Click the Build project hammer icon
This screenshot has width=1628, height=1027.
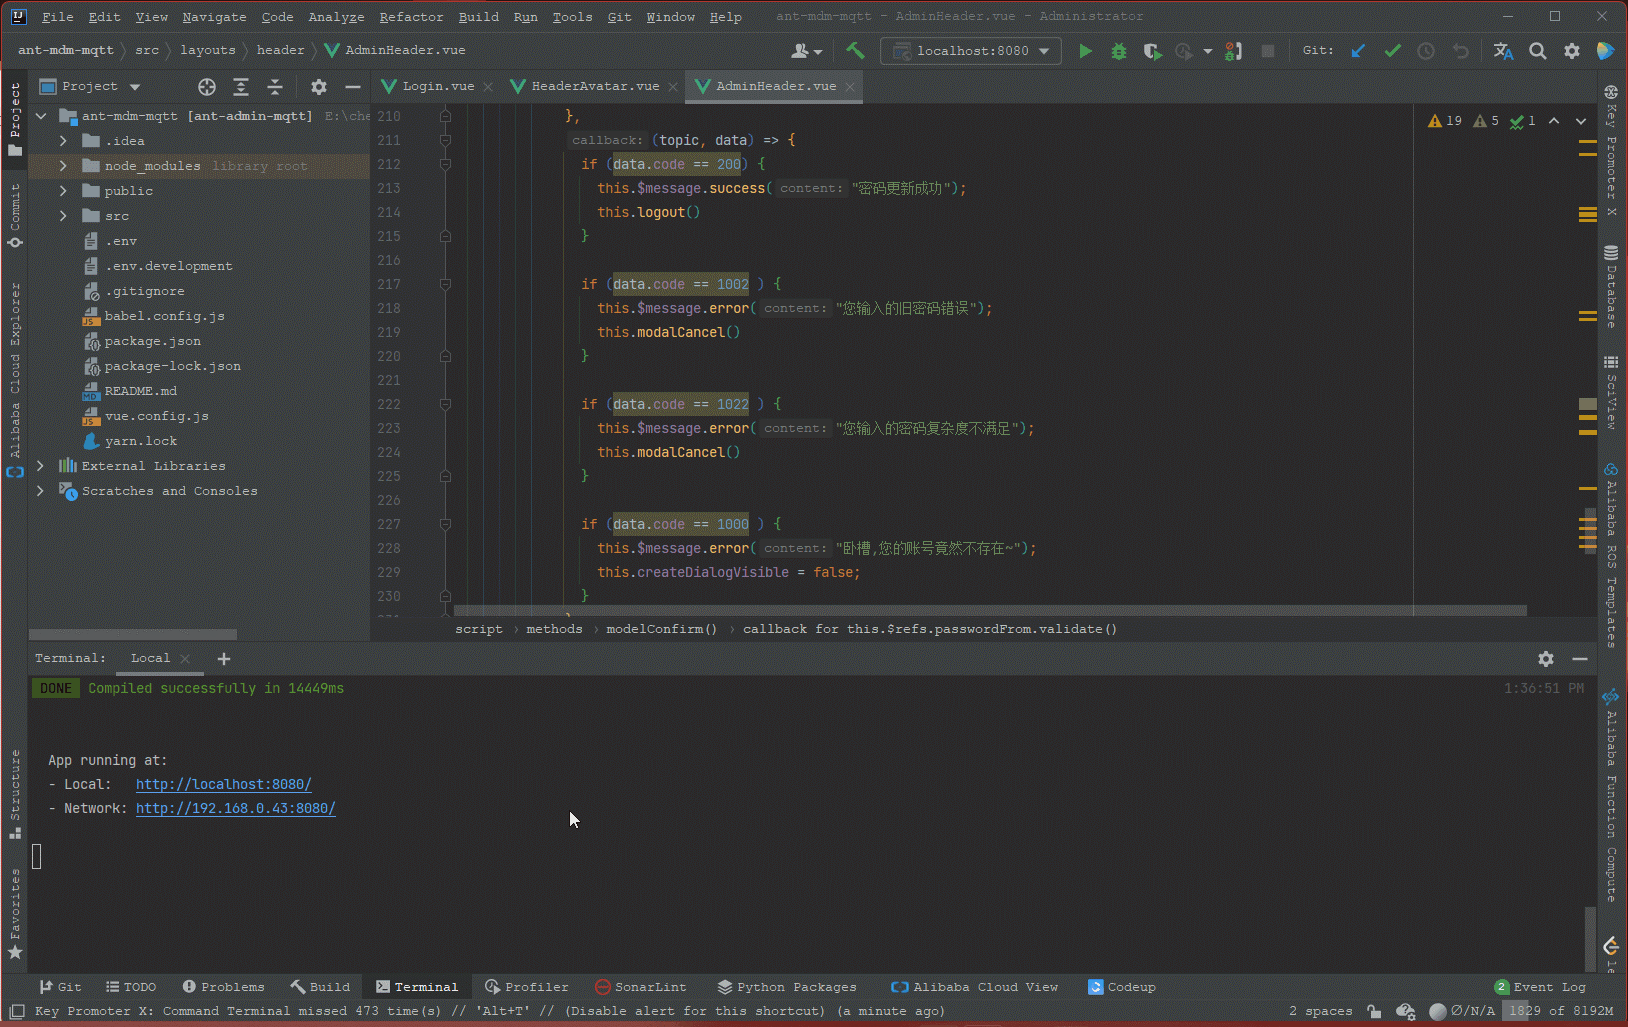855,50
